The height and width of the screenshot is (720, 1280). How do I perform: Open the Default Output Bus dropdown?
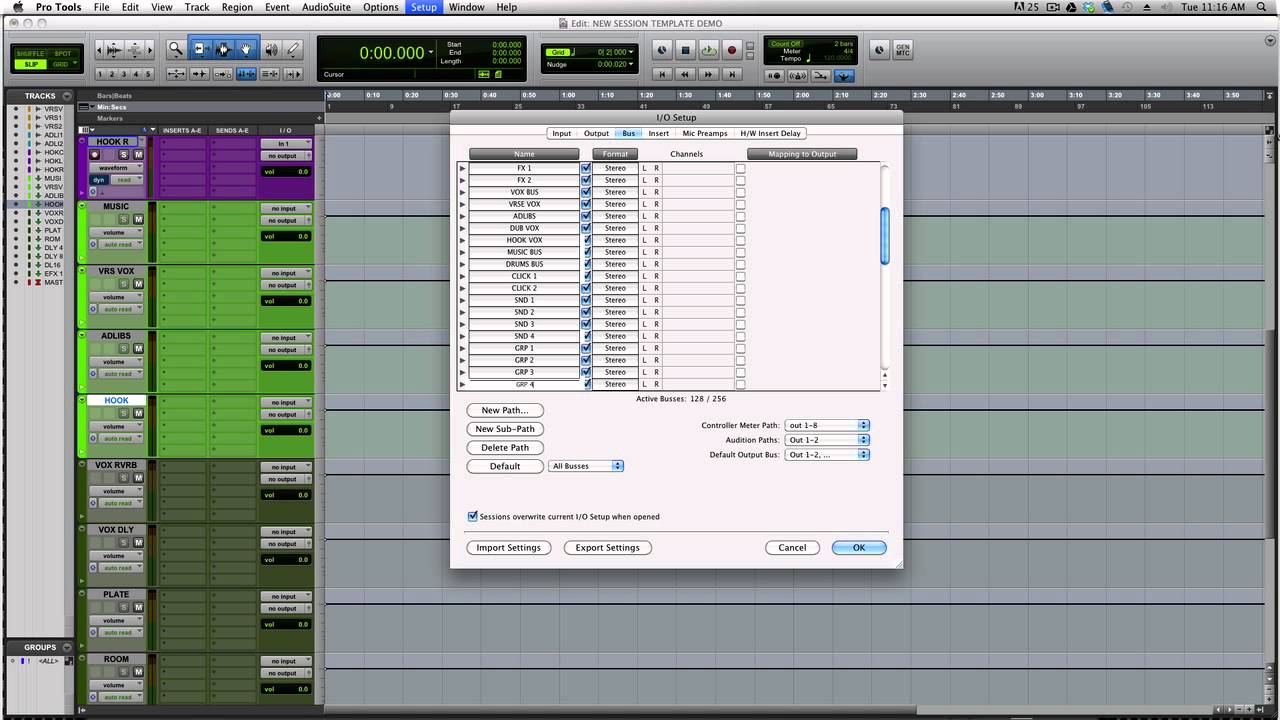tap(827, 455)
